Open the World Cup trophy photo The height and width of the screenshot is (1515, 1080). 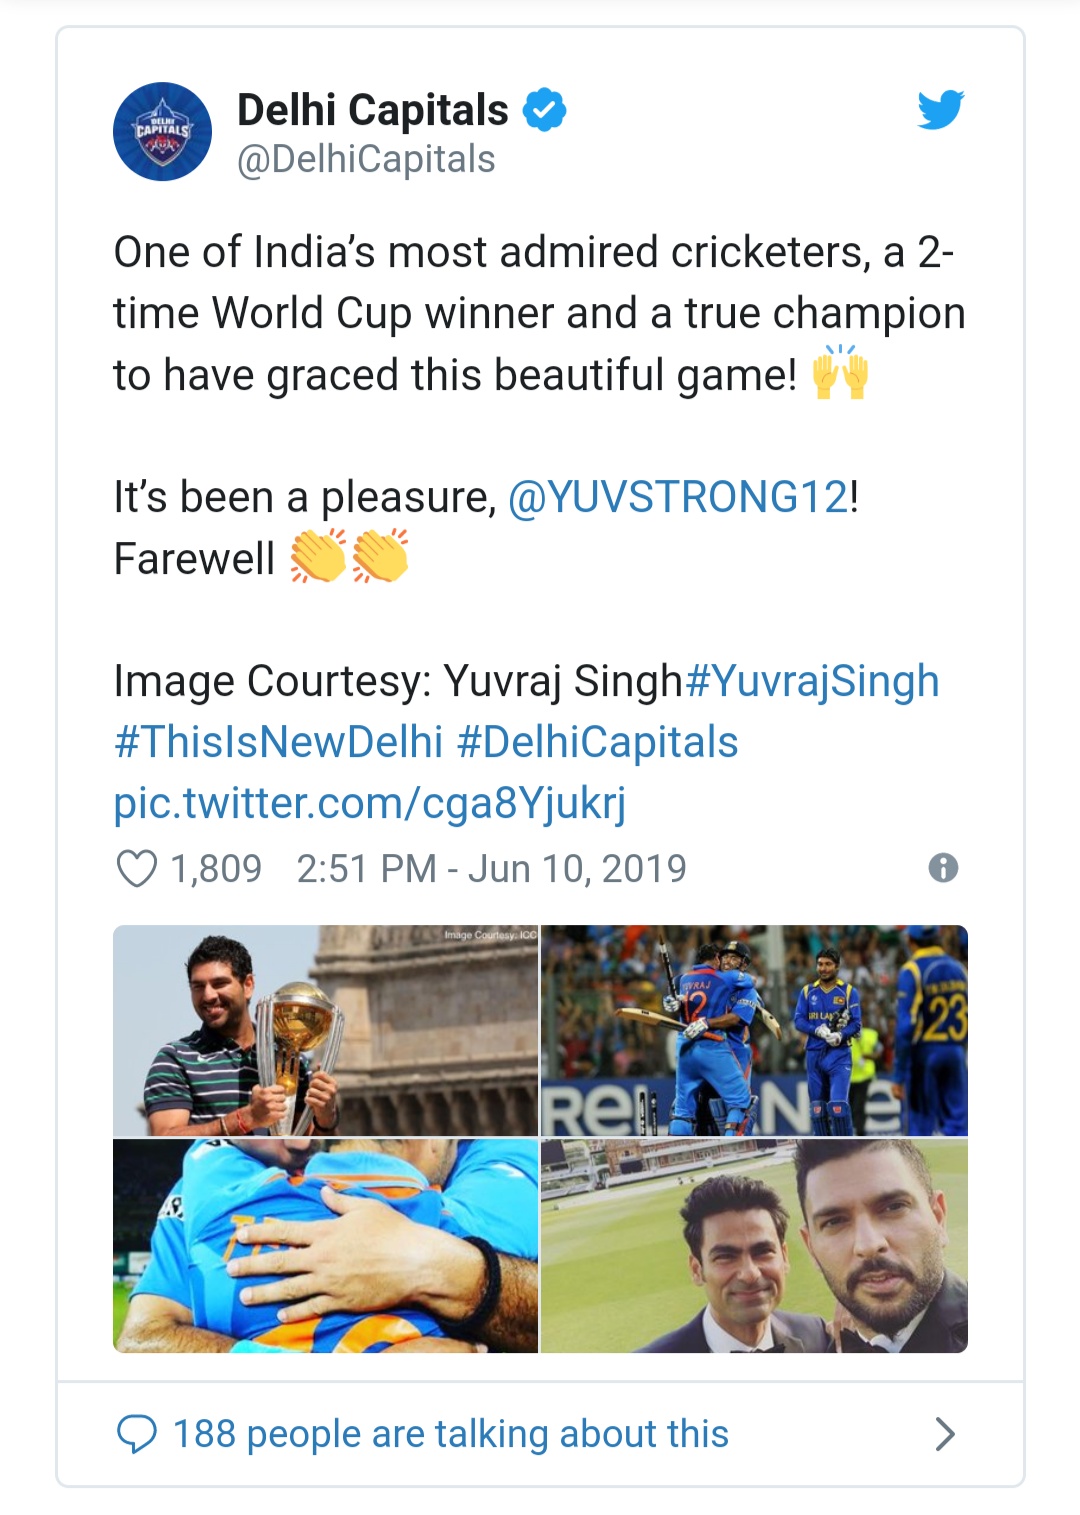coord(325,1030)
